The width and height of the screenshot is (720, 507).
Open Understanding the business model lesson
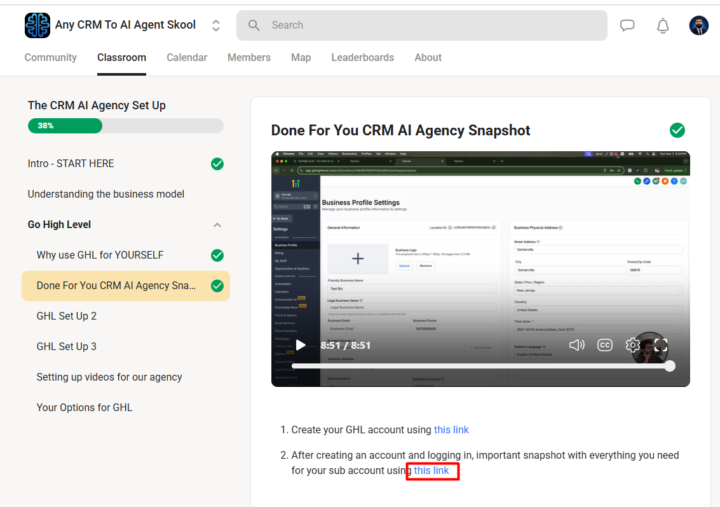point(106,194)
